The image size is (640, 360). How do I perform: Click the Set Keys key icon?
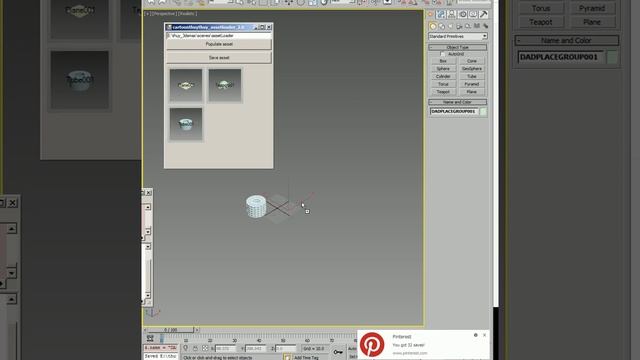tap(338, 352)
